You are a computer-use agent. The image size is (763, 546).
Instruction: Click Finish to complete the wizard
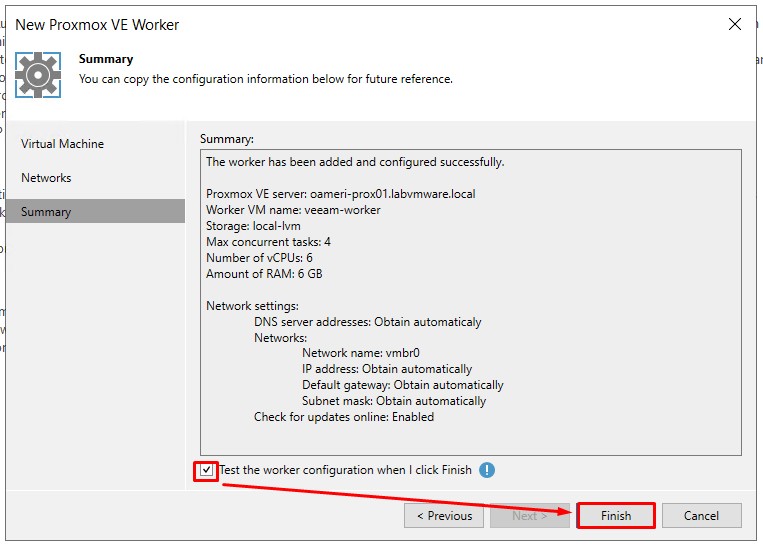coord(616,516)
